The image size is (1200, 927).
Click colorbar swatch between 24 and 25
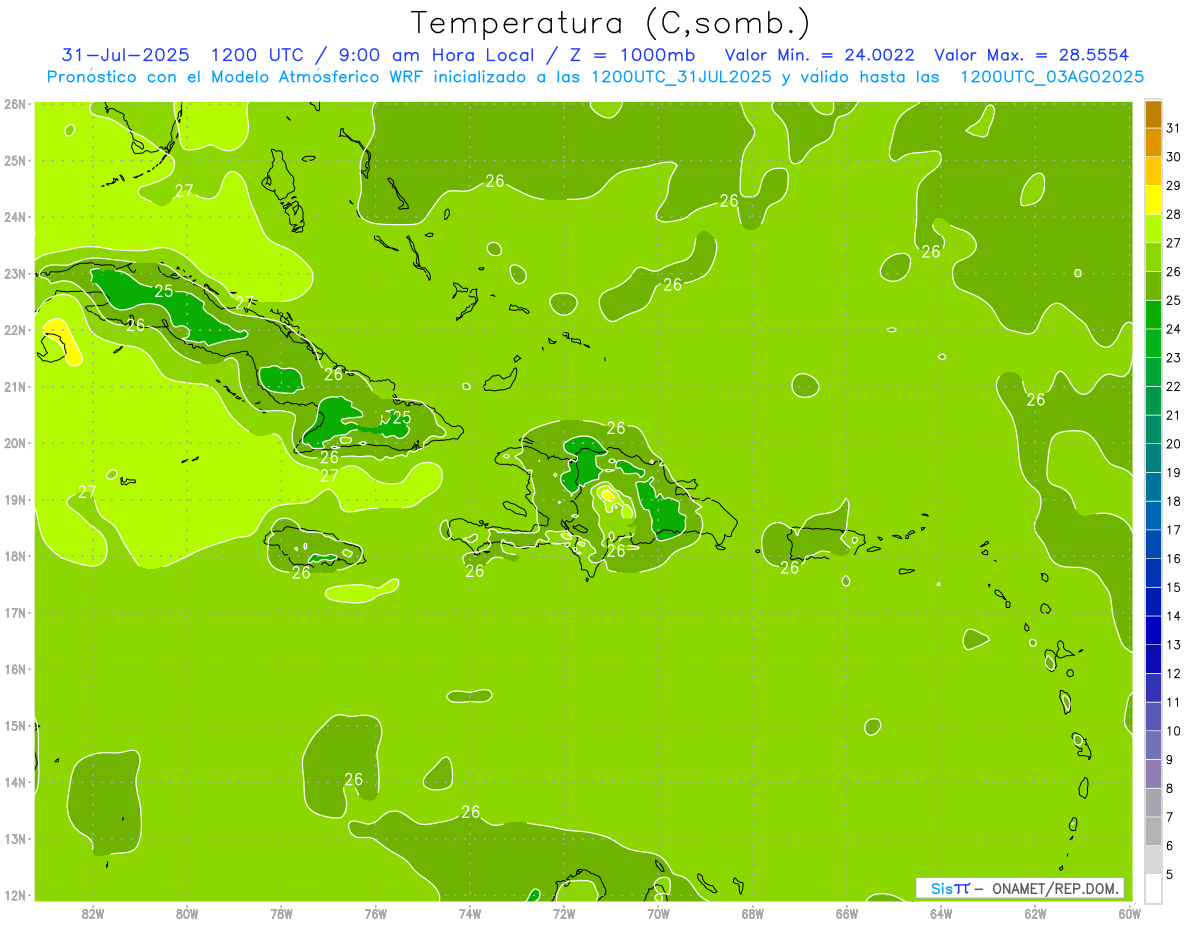[1154, 314]
